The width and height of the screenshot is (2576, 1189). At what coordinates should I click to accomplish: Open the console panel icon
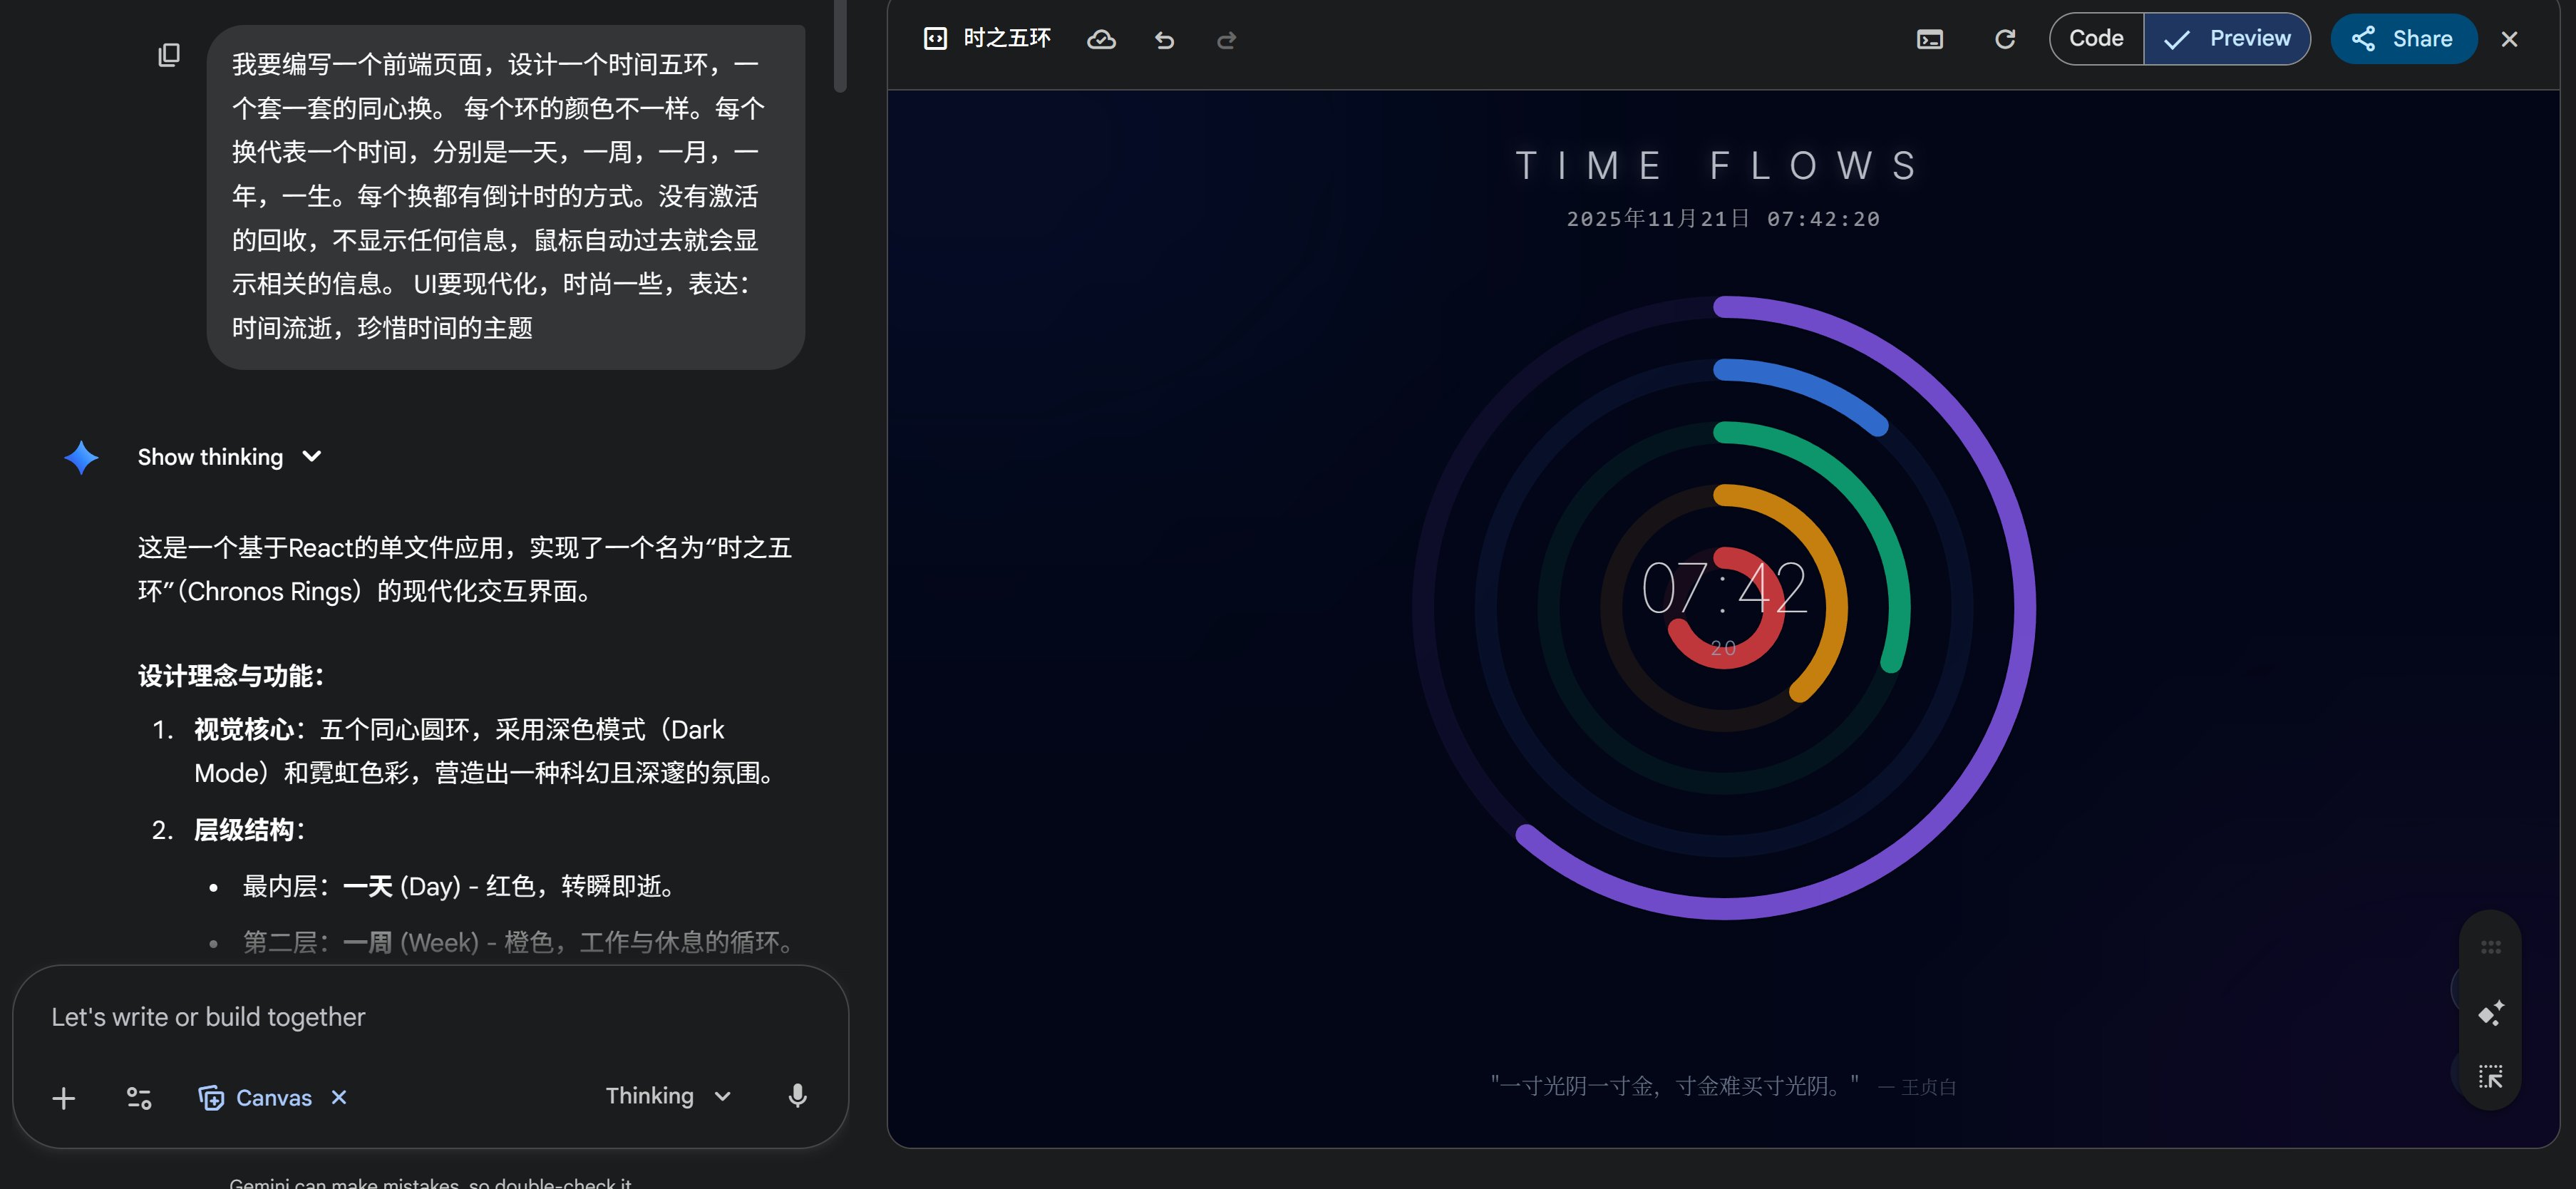tap(1929, 39)
